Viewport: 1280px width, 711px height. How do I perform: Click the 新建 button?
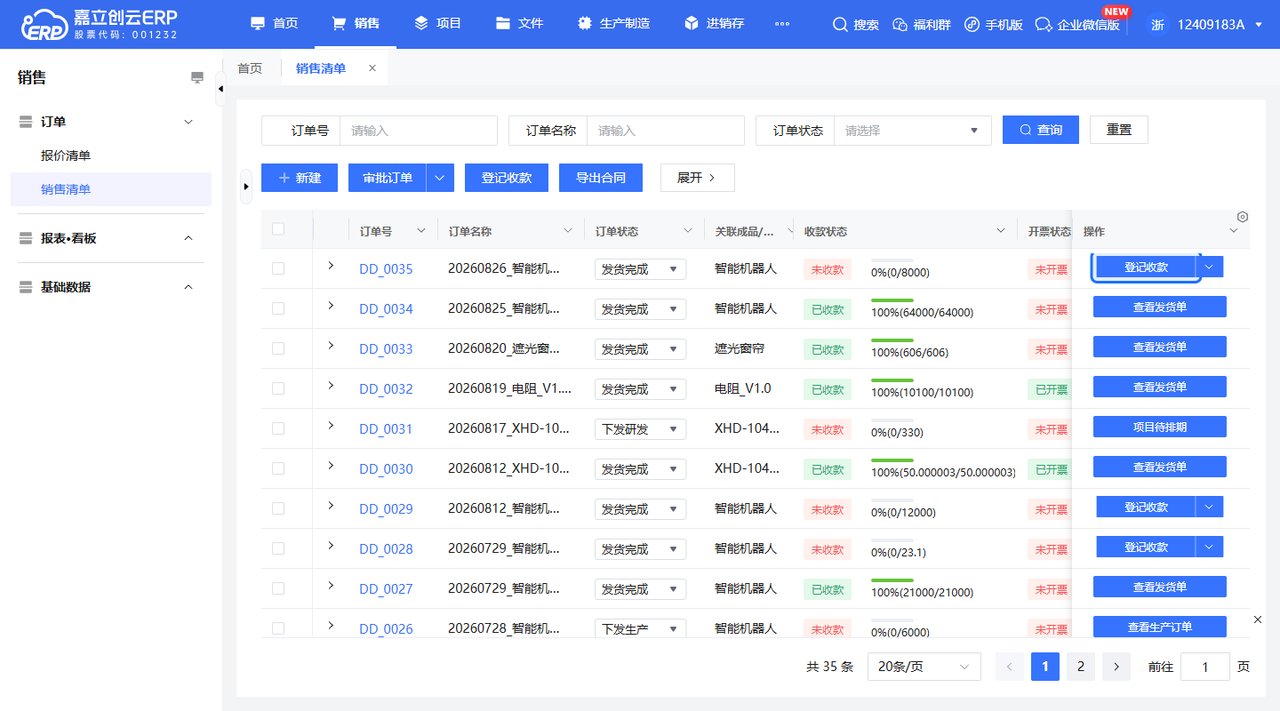click(x=299, y=177)
